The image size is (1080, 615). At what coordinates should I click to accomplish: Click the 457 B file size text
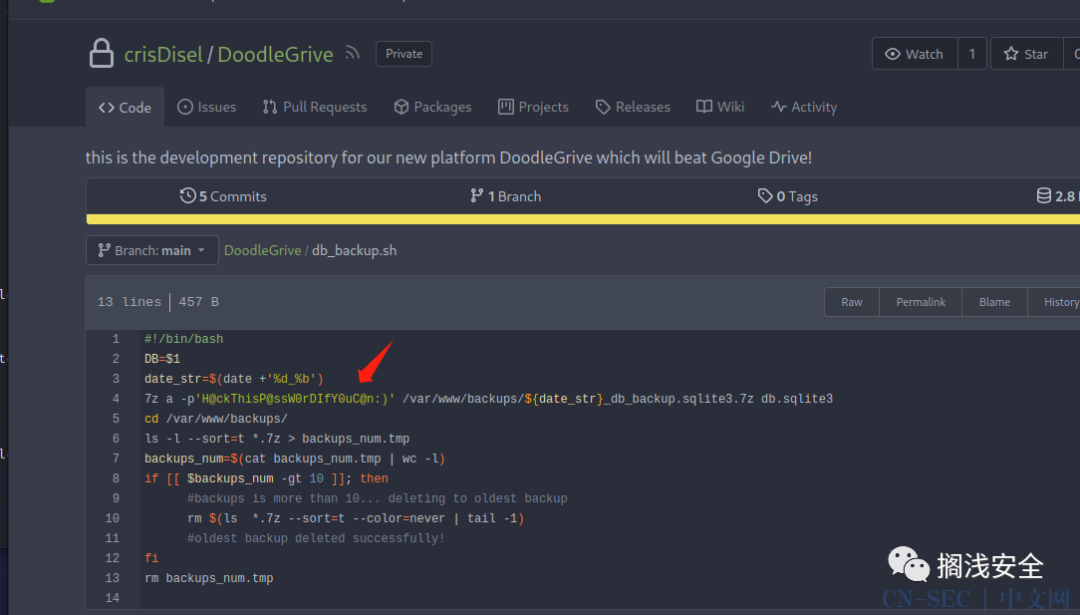click(199, 302)
